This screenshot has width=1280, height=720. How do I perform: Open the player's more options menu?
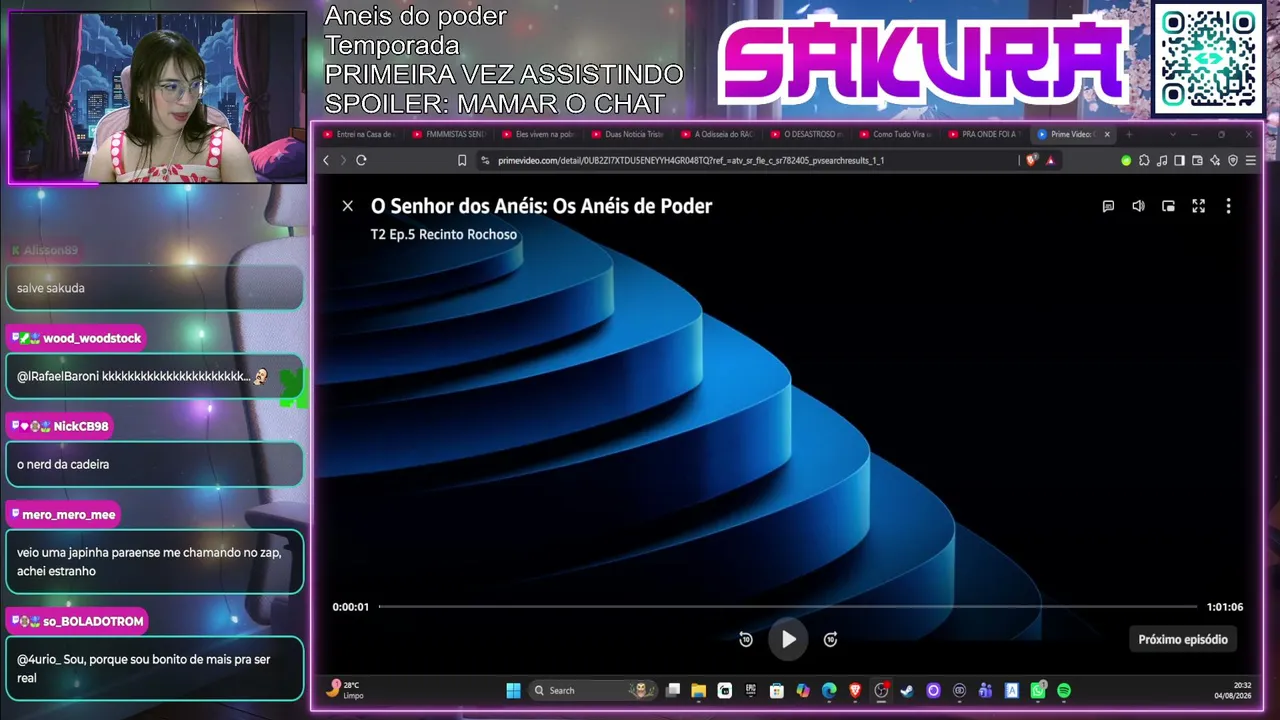pos(1228,206)
